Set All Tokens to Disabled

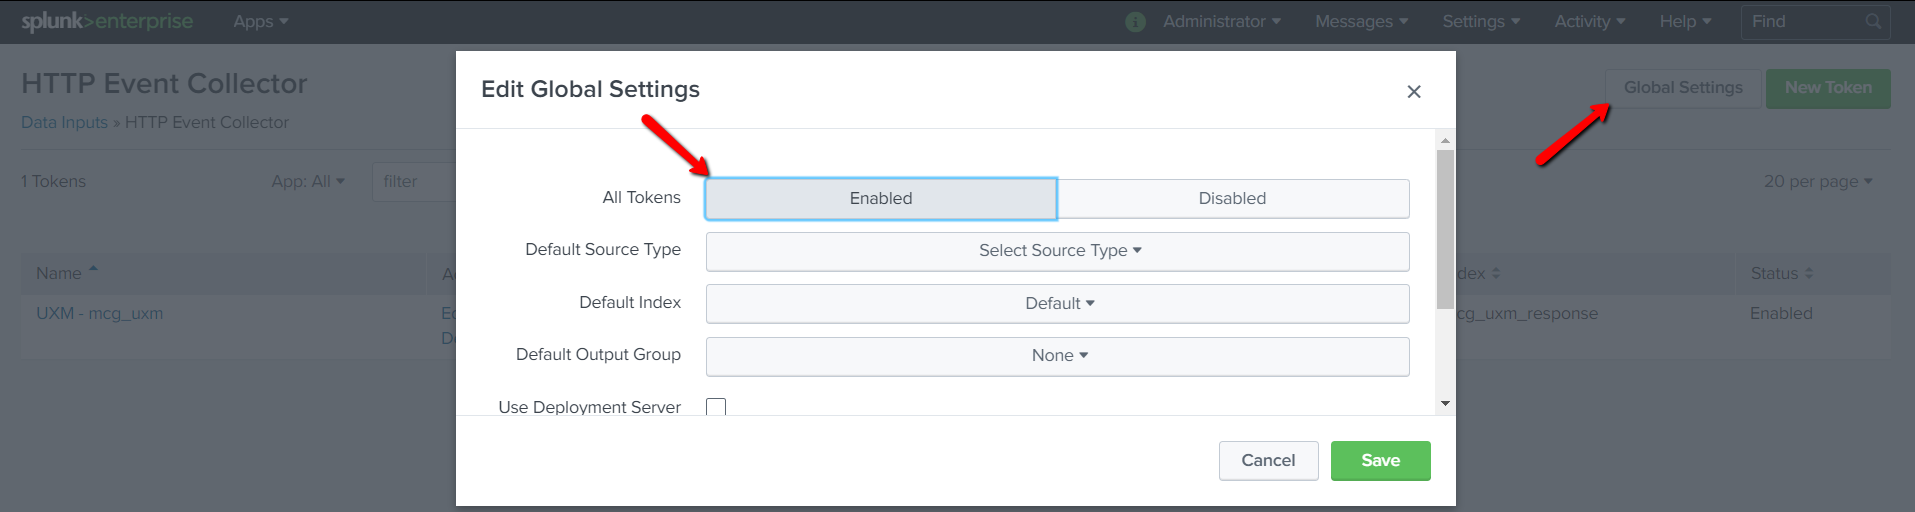tap(1232, 198)
